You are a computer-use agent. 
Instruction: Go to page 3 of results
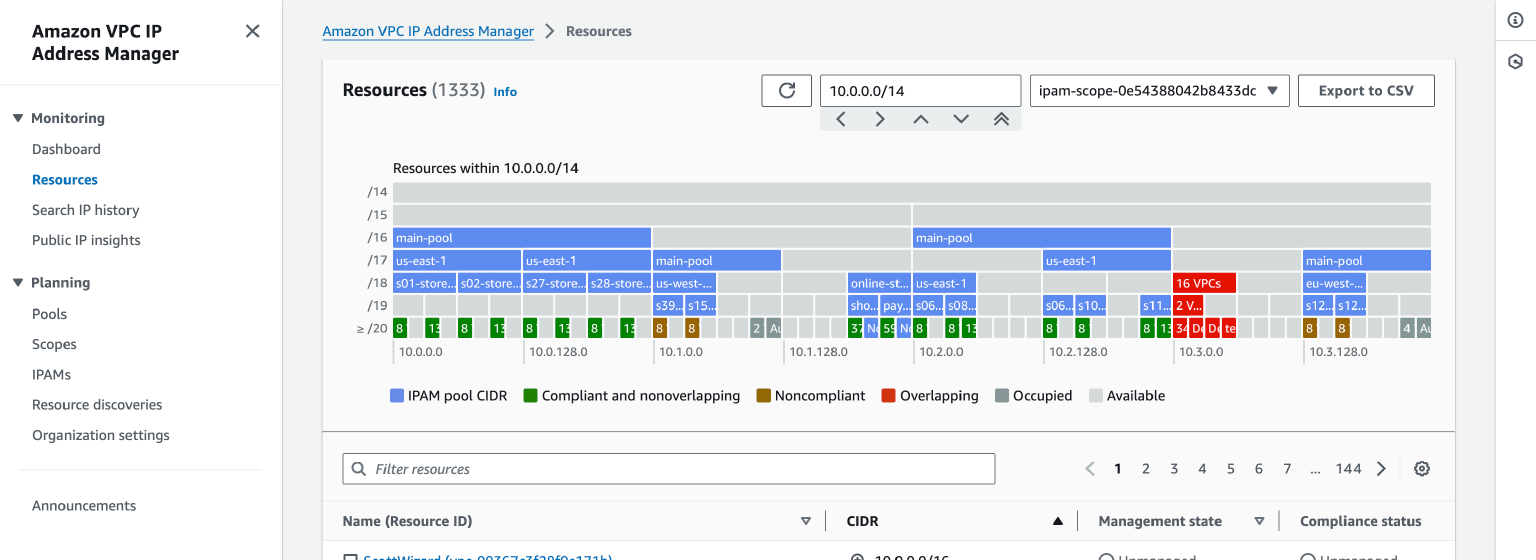click(x=1174, y=468)
